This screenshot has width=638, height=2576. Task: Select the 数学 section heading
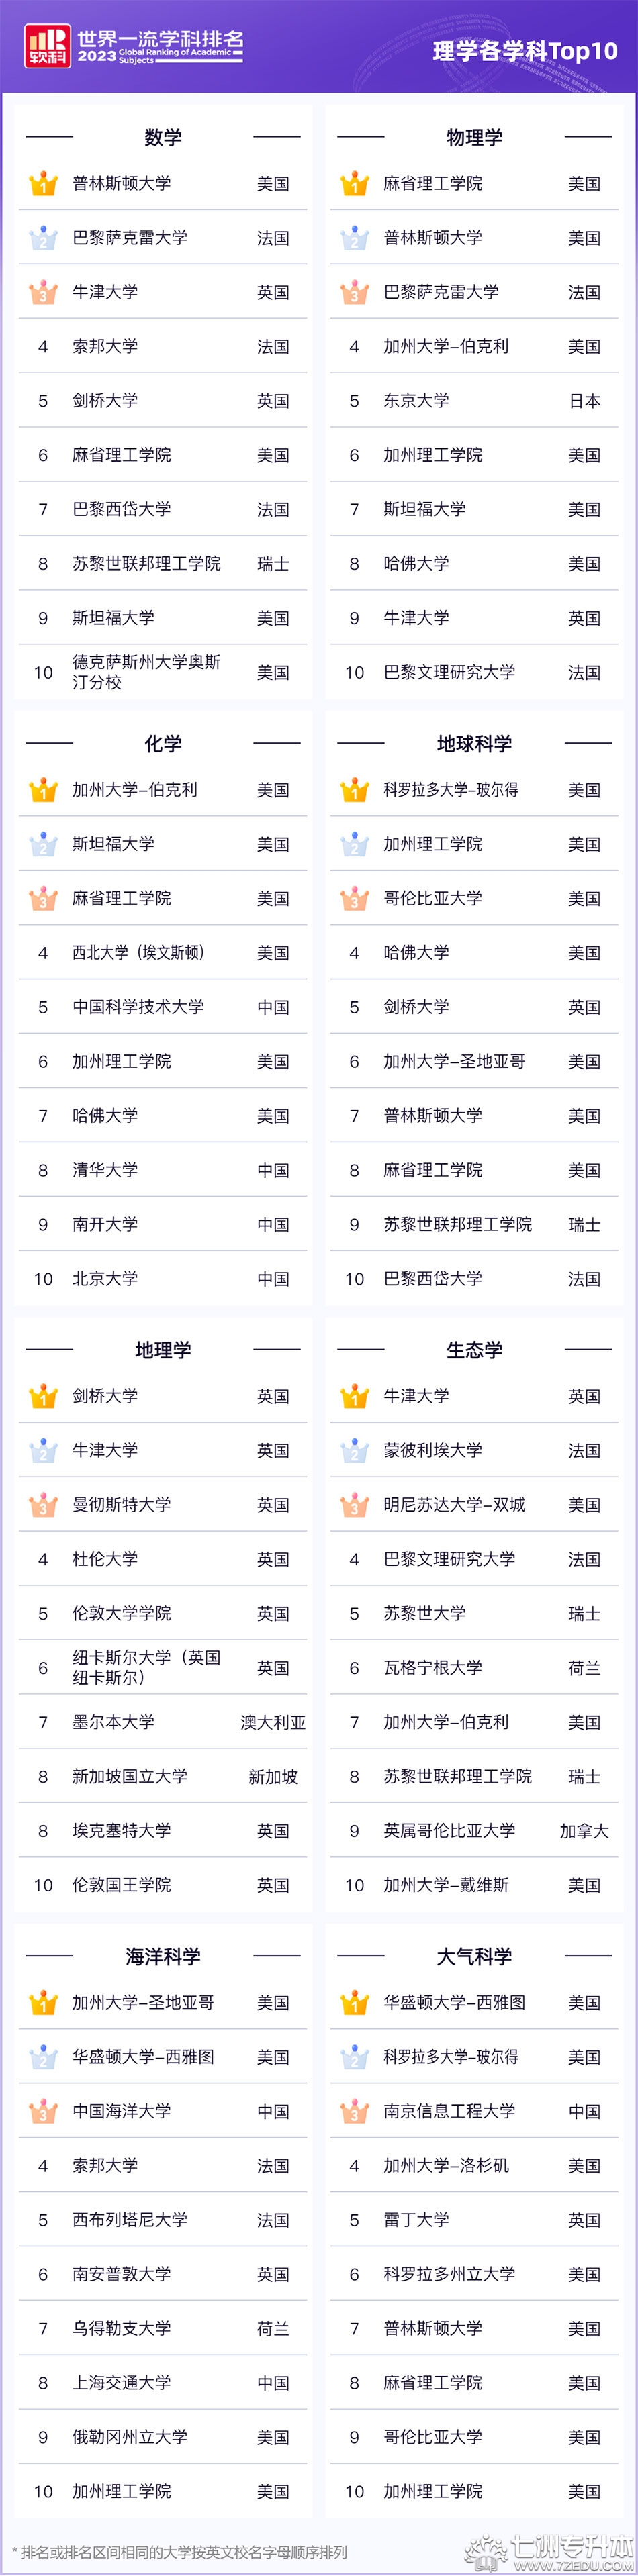click(163, 137)
